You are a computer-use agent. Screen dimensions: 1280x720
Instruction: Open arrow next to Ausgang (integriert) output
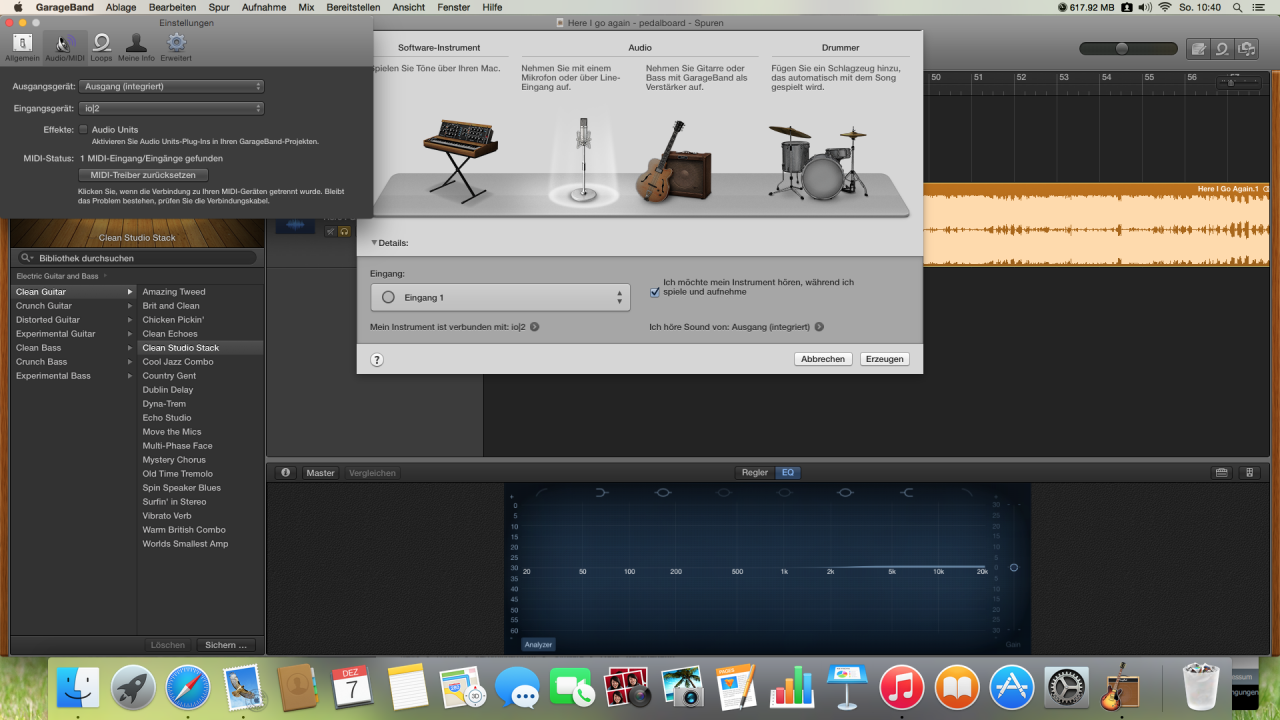pos(819,327)
